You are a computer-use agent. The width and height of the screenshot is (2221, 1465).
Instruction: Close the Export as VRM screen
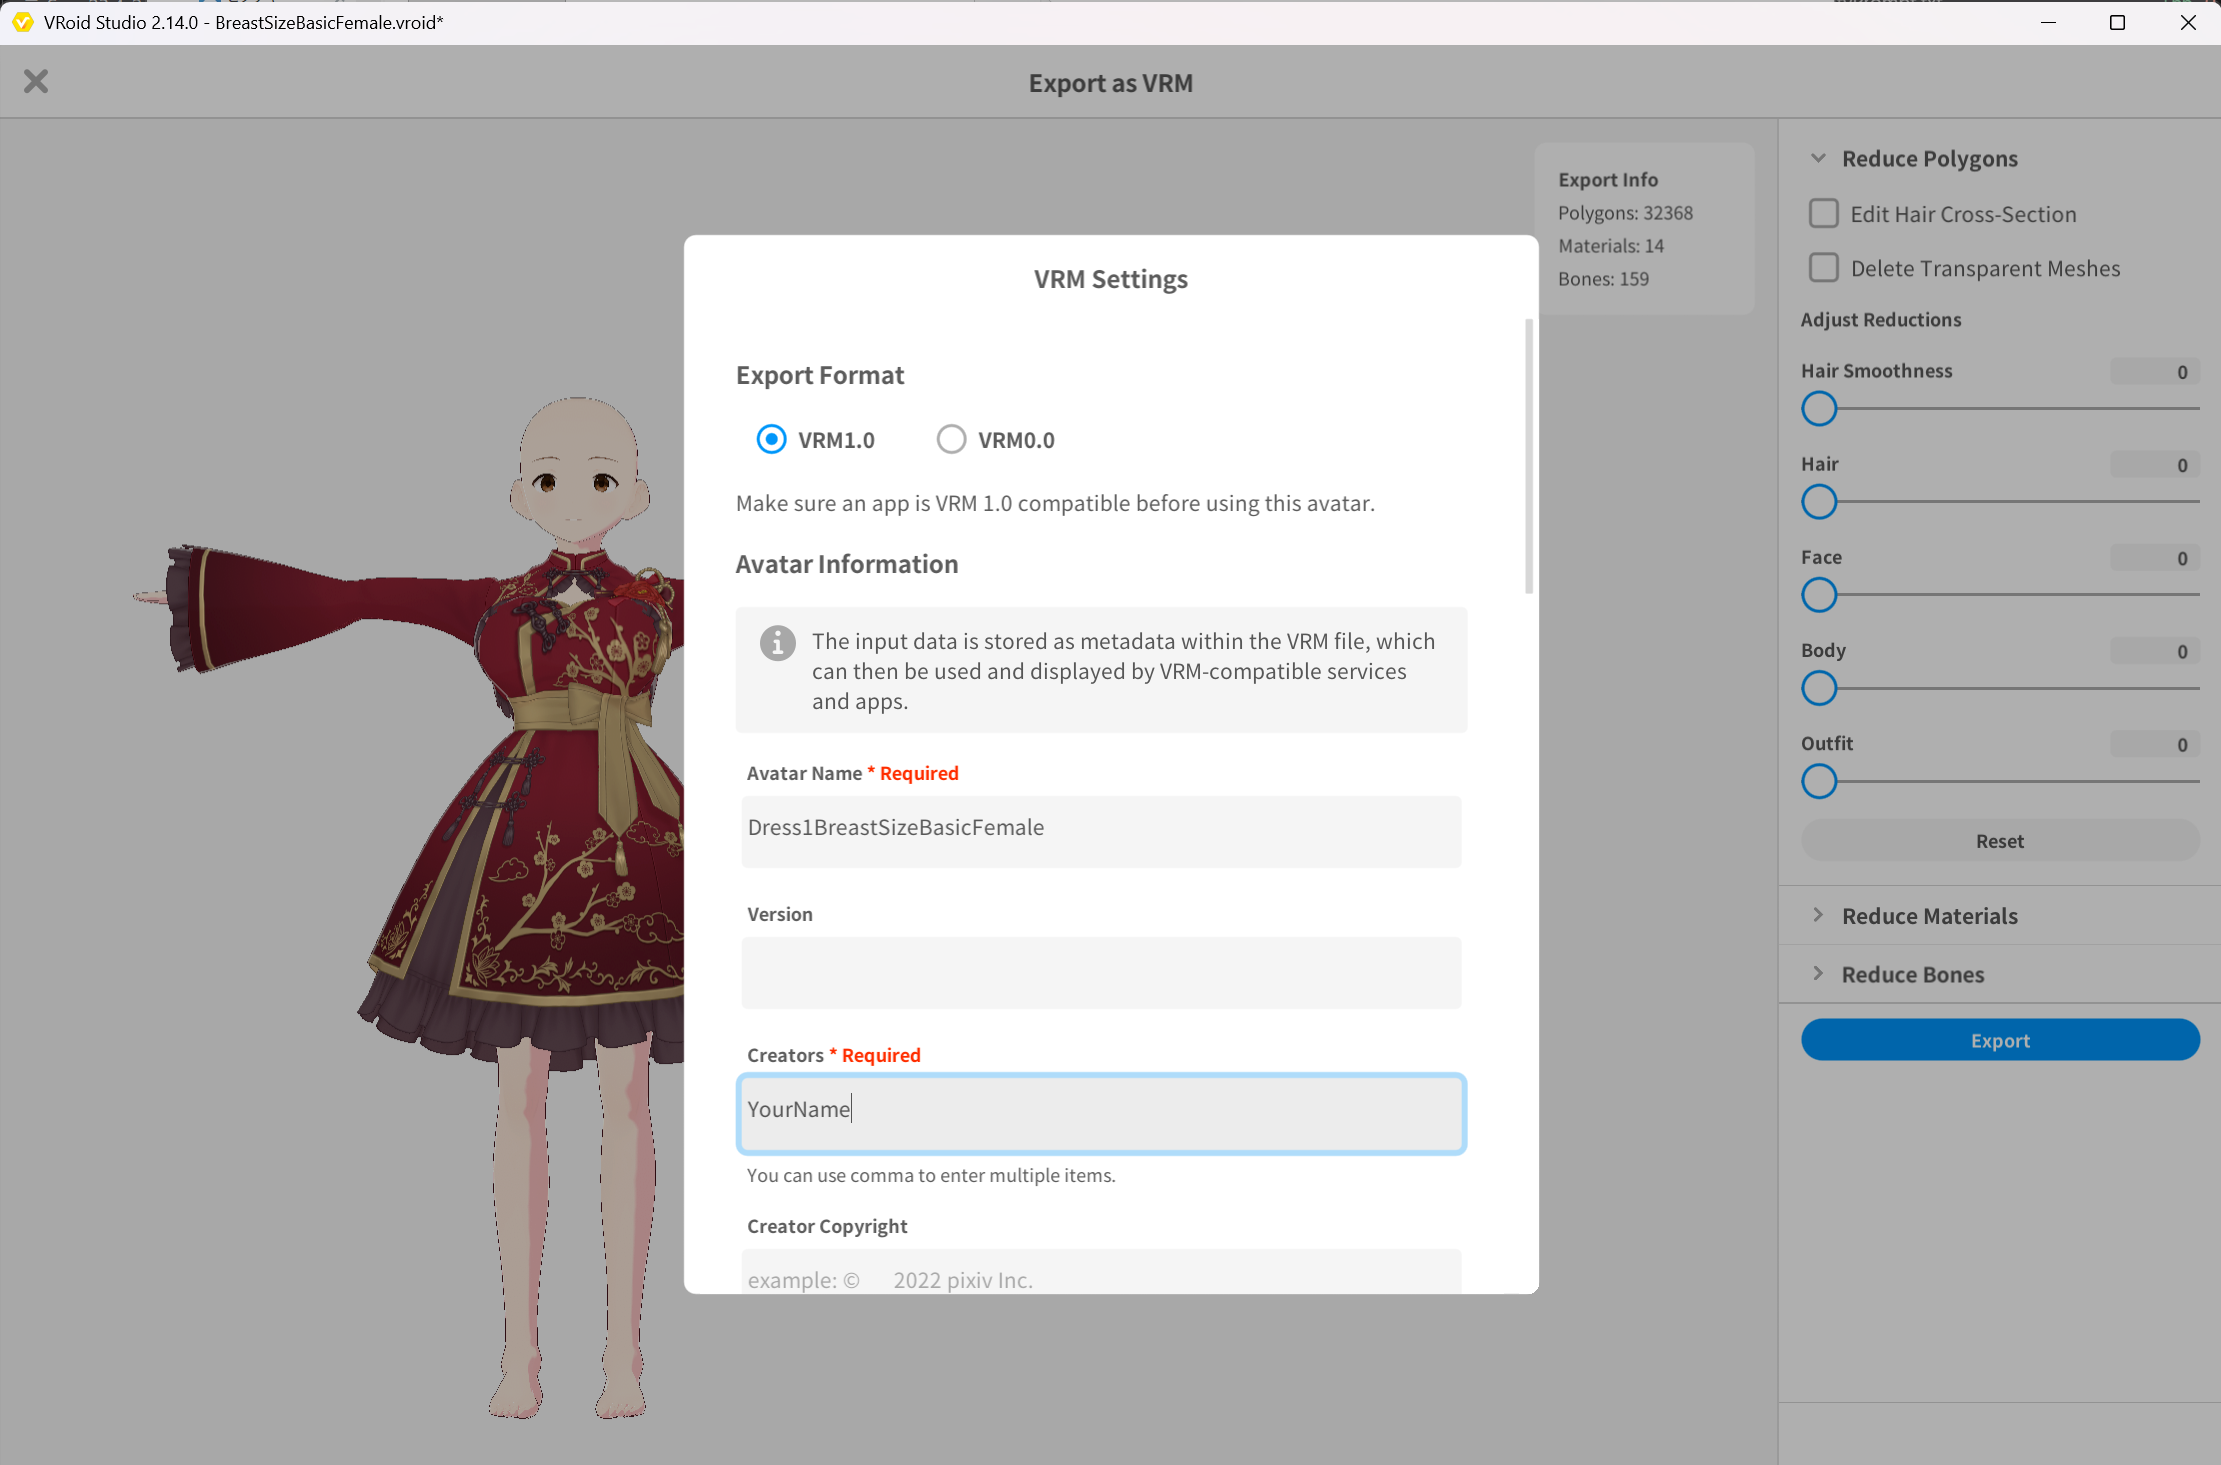(36, 81)
